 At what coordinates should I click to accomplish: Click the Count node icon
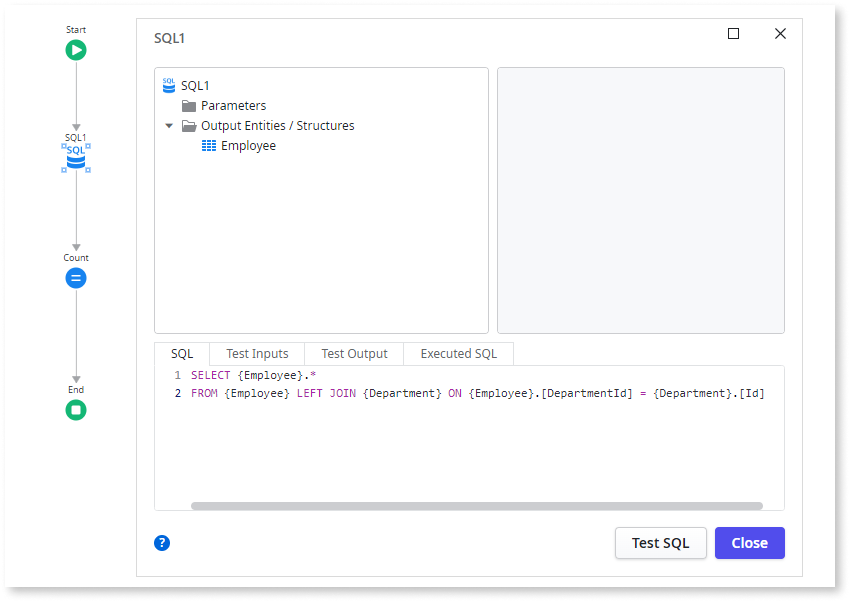pos(76,278)
